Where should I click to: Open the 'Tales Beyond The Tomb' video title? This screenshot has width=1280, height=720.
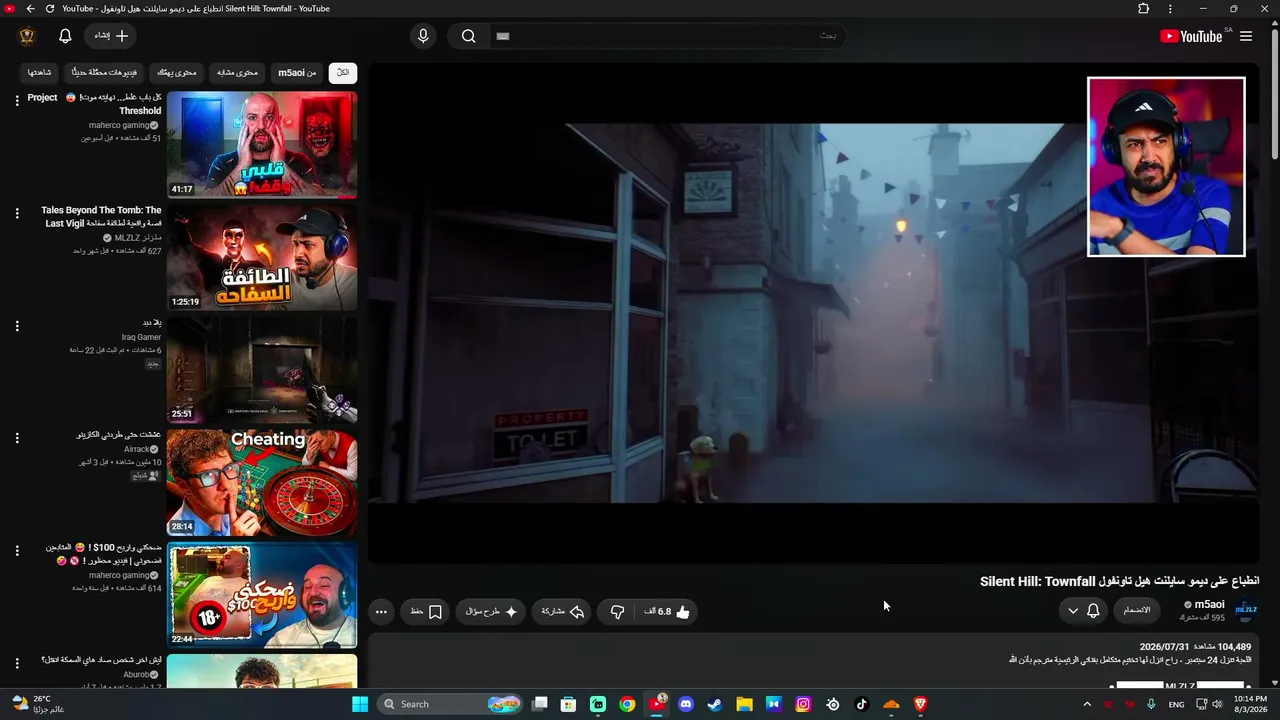[x=101, y=217]
